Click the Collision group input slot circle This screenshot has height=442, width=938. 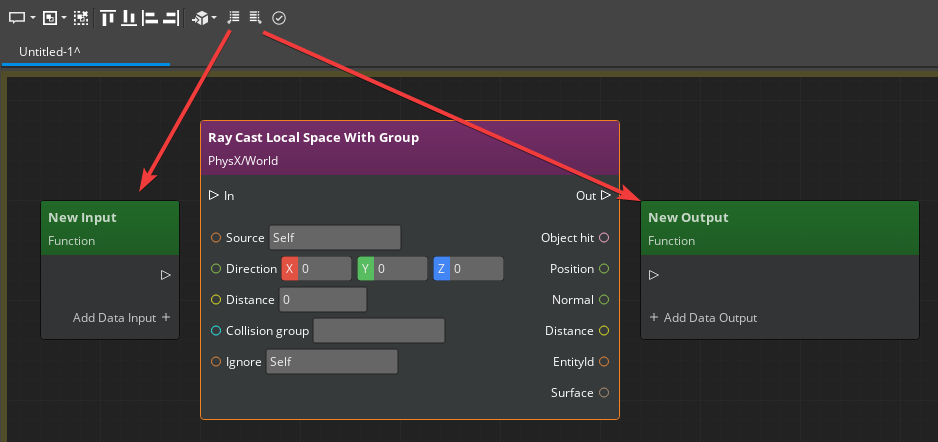pos(216,331)
